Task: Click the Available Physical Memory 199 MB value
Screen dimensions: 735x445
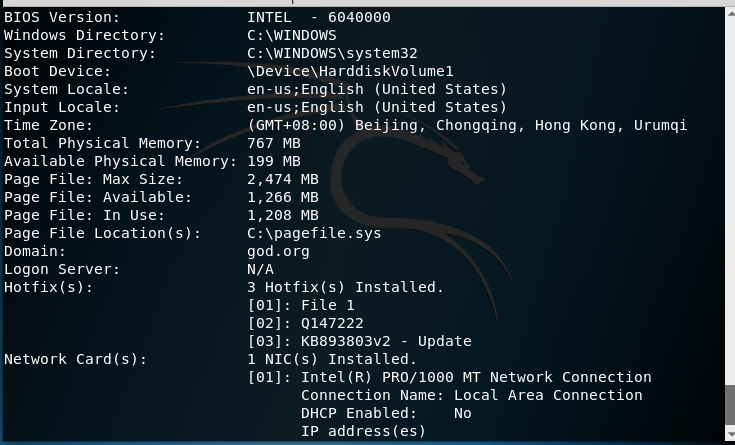Action: (274, 161)
